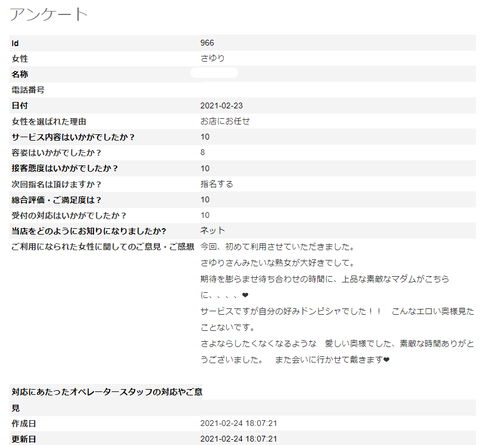Click the line ことないです。
480x445 pixels.
click(x=228, y=328)
